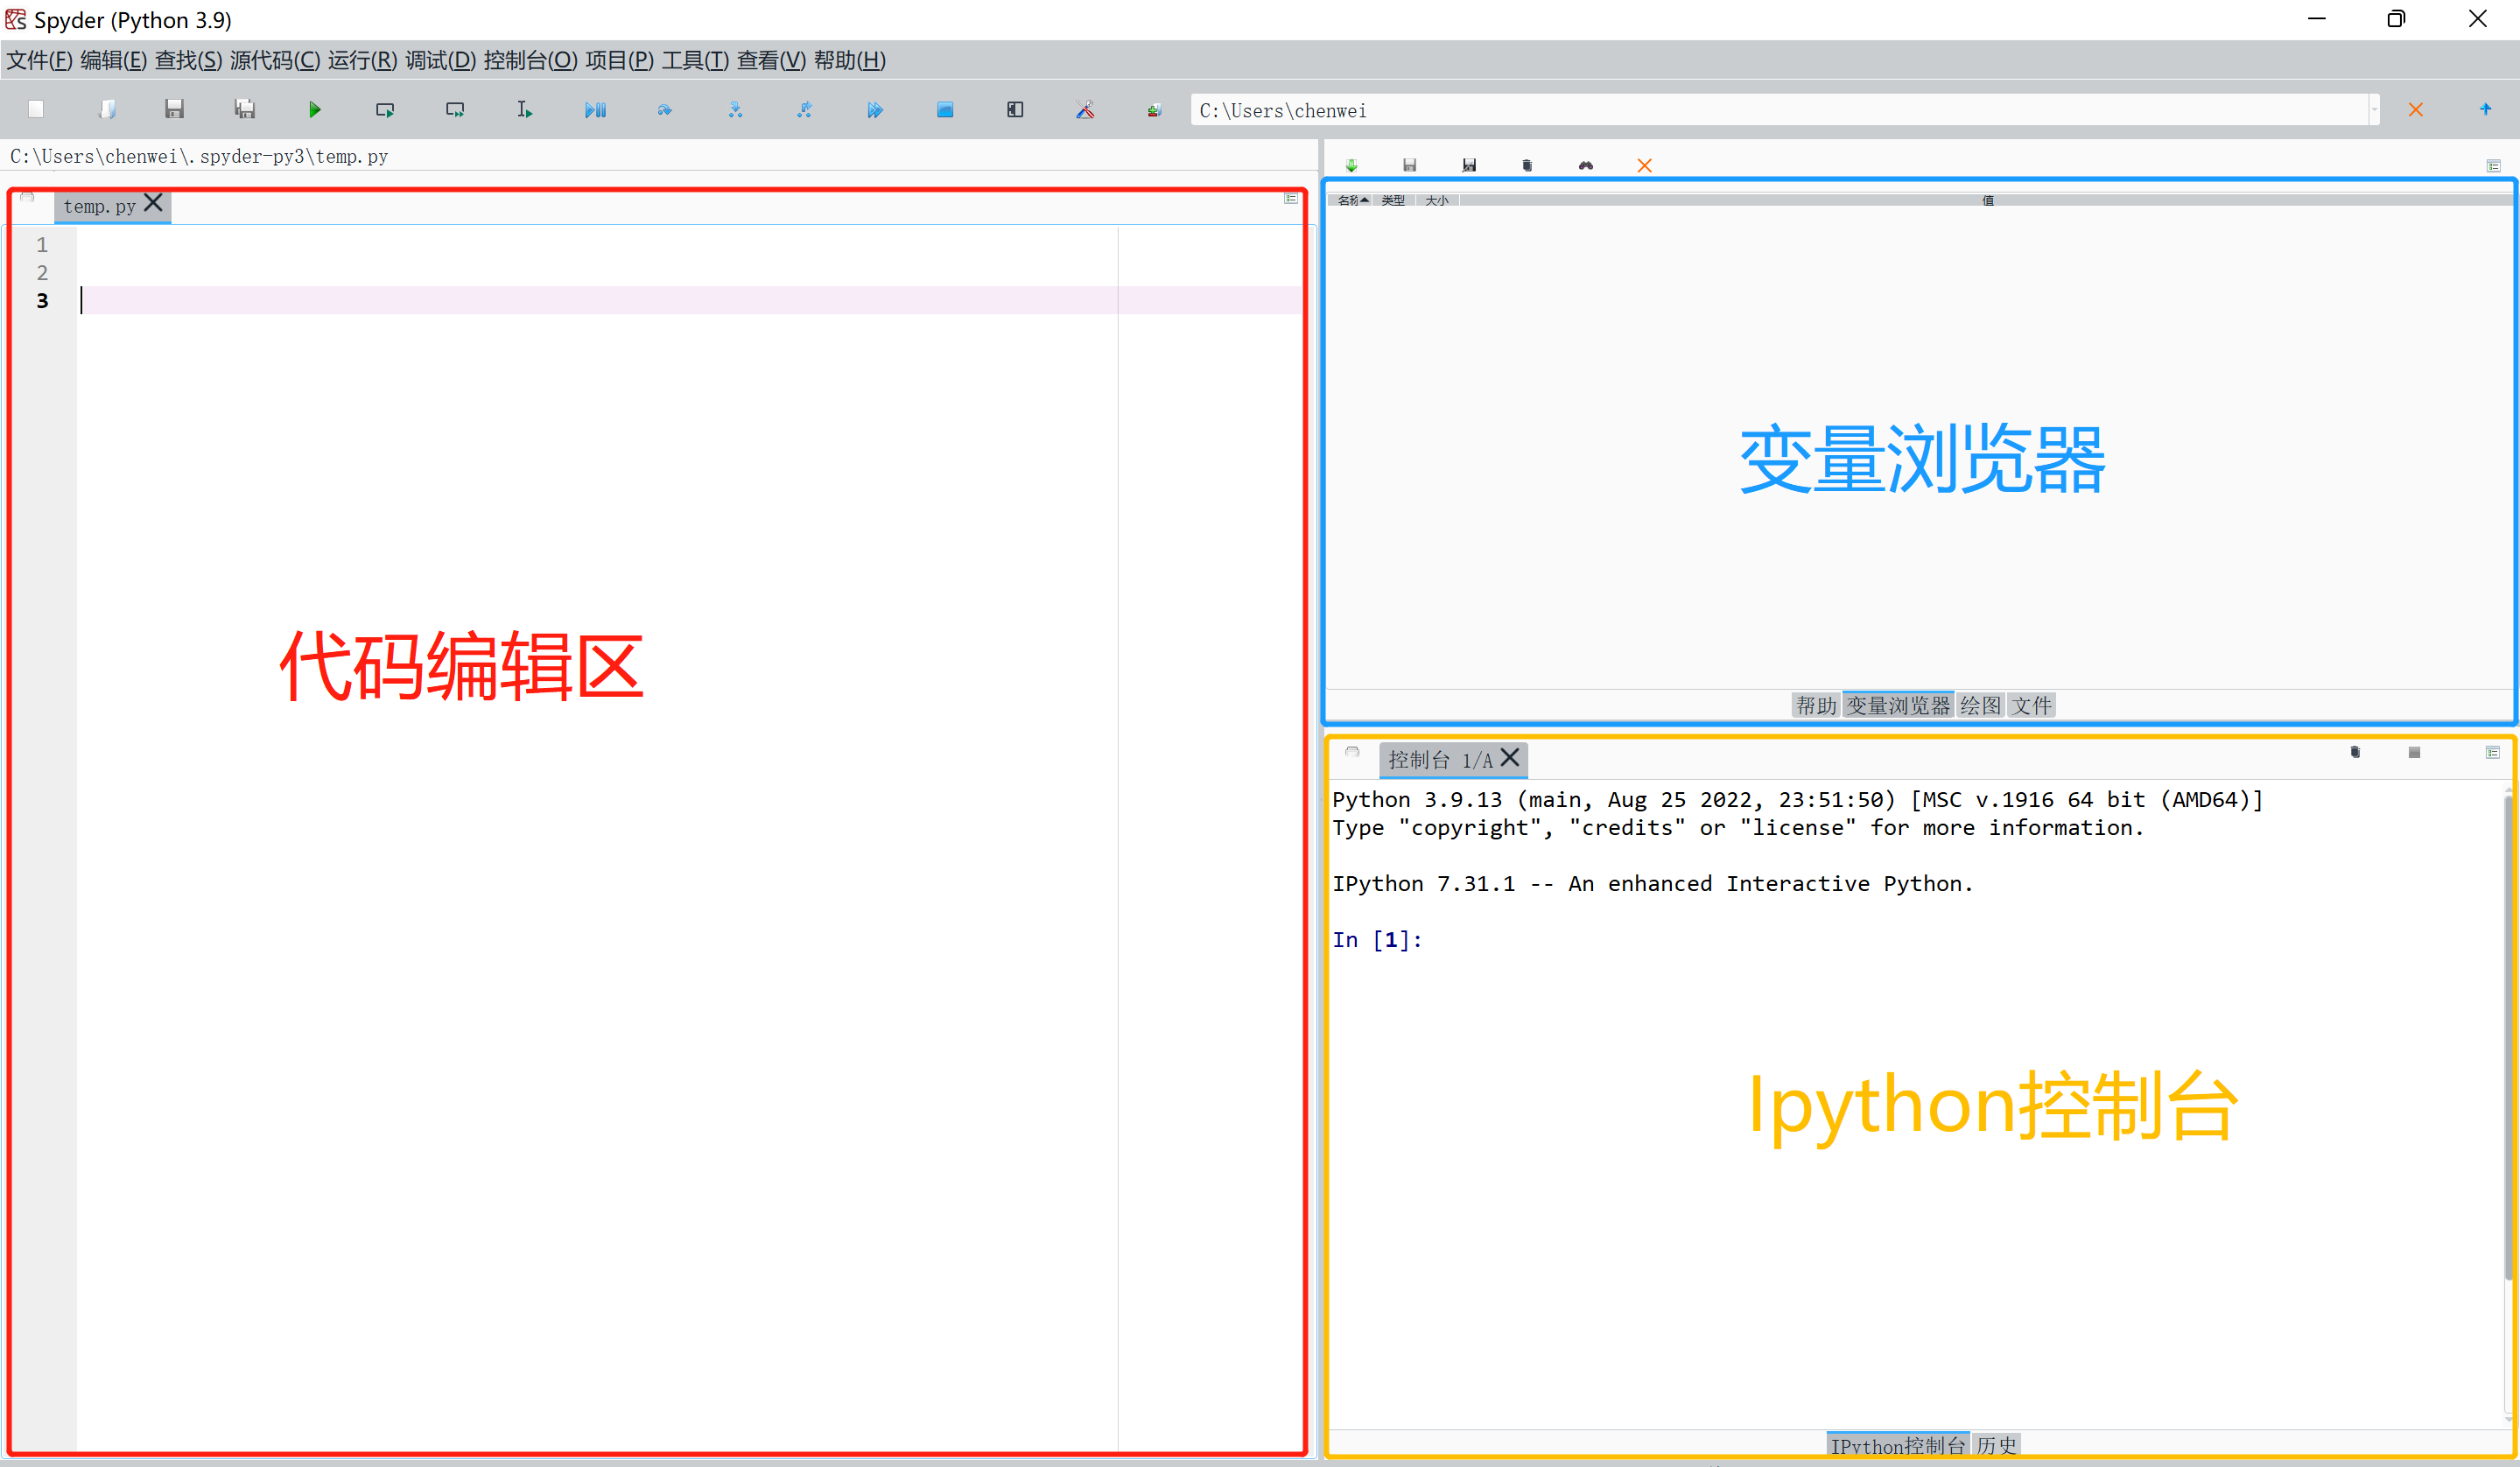Click the Debug file icon
2520x1467 pixels.
point(593,112)
